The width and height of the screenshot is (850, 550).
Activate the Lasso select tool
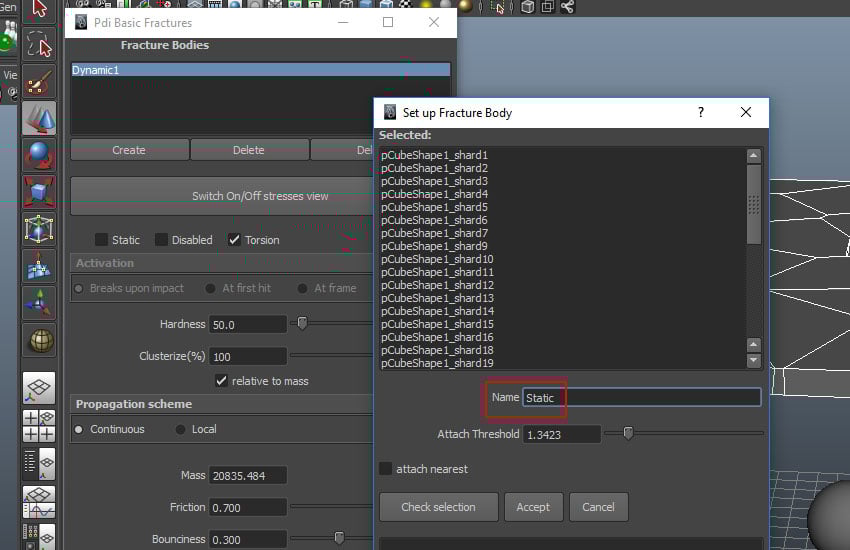point(39,44)
